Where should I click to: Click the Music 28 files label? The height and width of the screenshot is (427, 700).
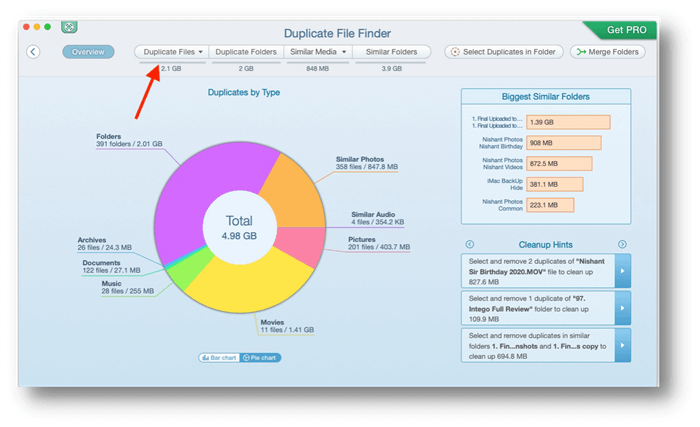click(x=128, y=287)
